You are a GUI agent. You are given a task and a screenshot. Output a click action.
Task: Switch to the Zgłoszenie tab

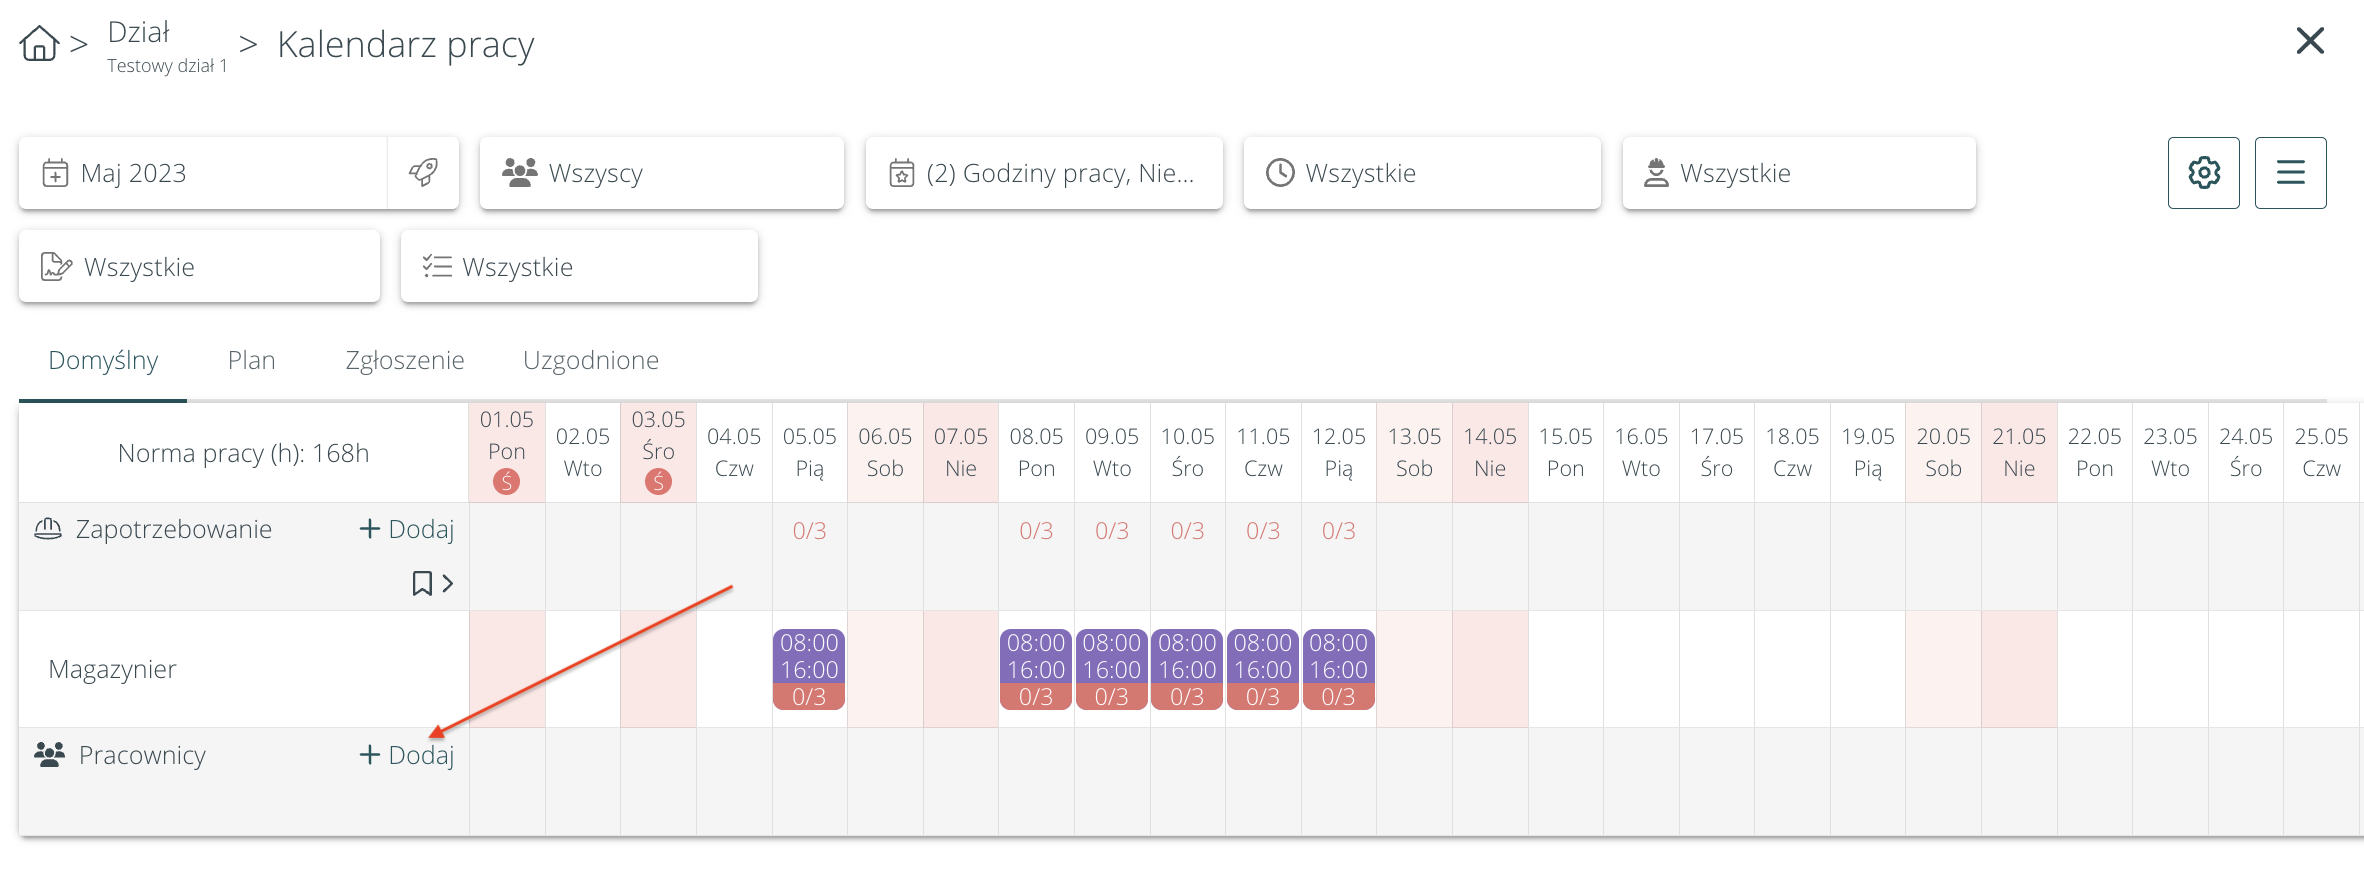[x=404, y=360]
